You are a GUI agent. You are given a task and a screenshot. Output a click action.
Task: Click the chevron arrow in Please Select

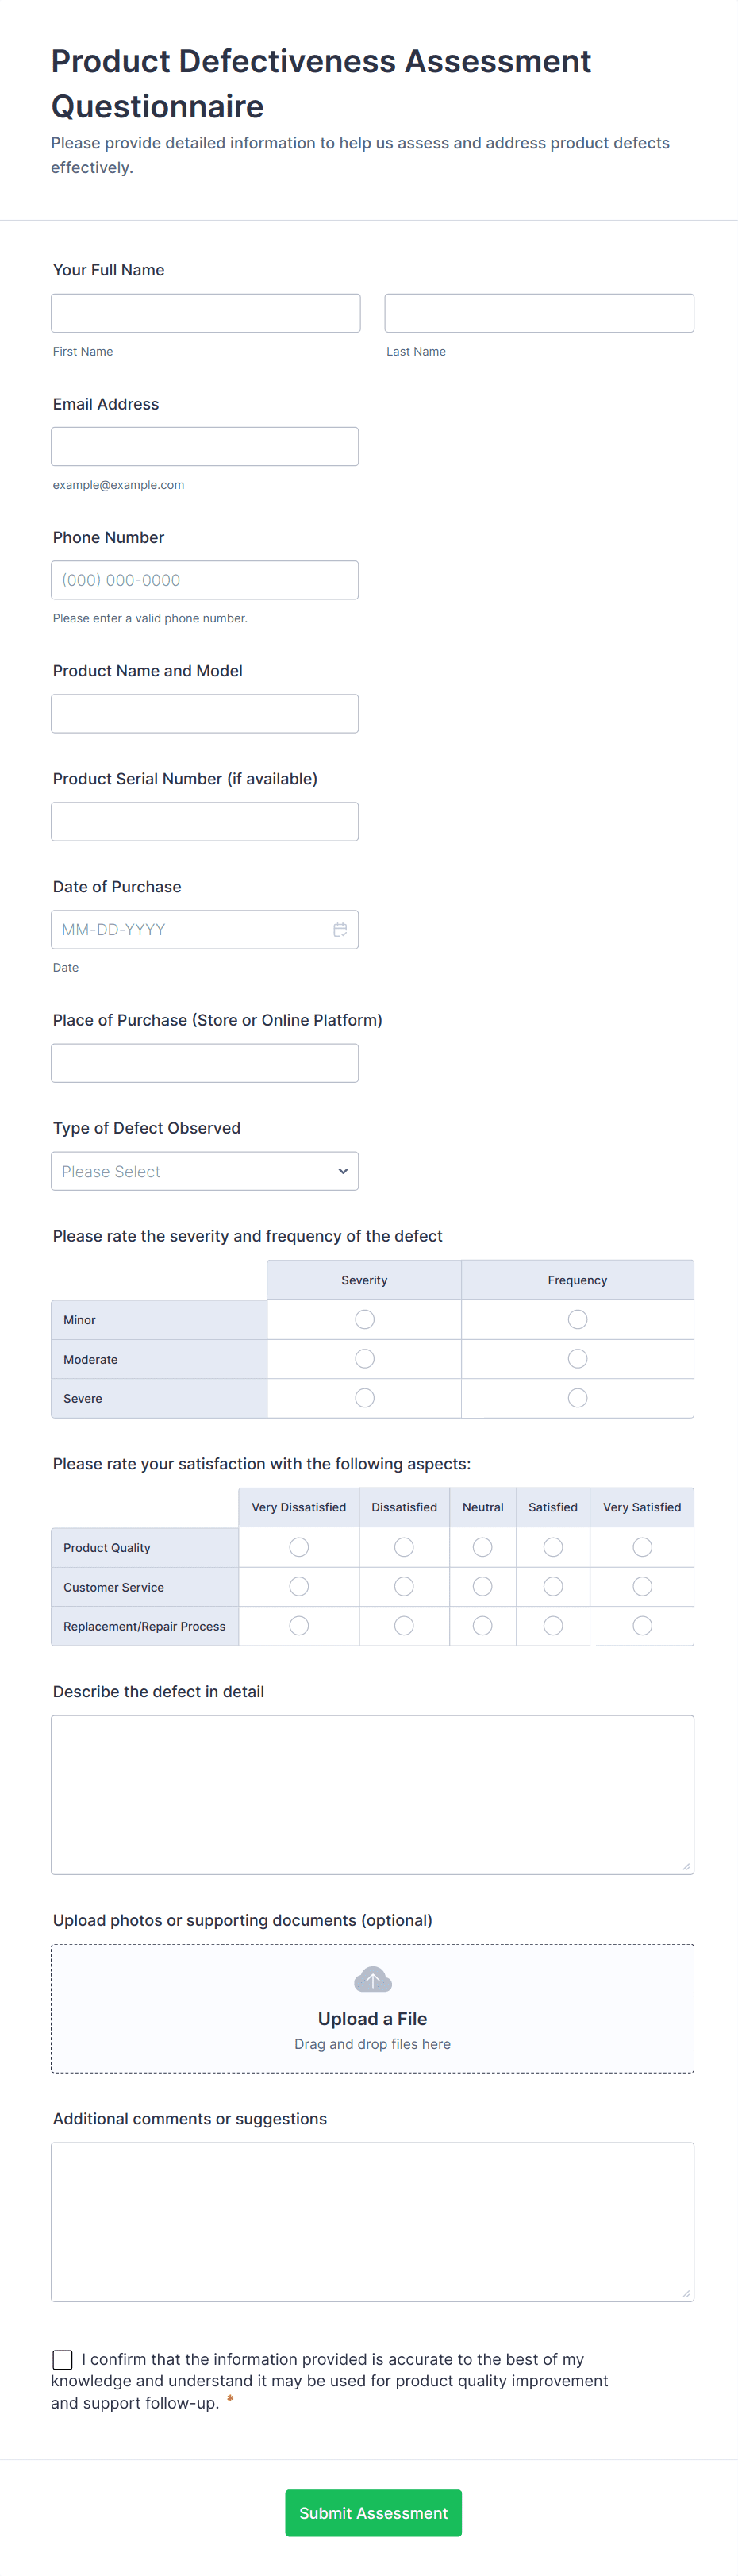[x=343, y=1171]
